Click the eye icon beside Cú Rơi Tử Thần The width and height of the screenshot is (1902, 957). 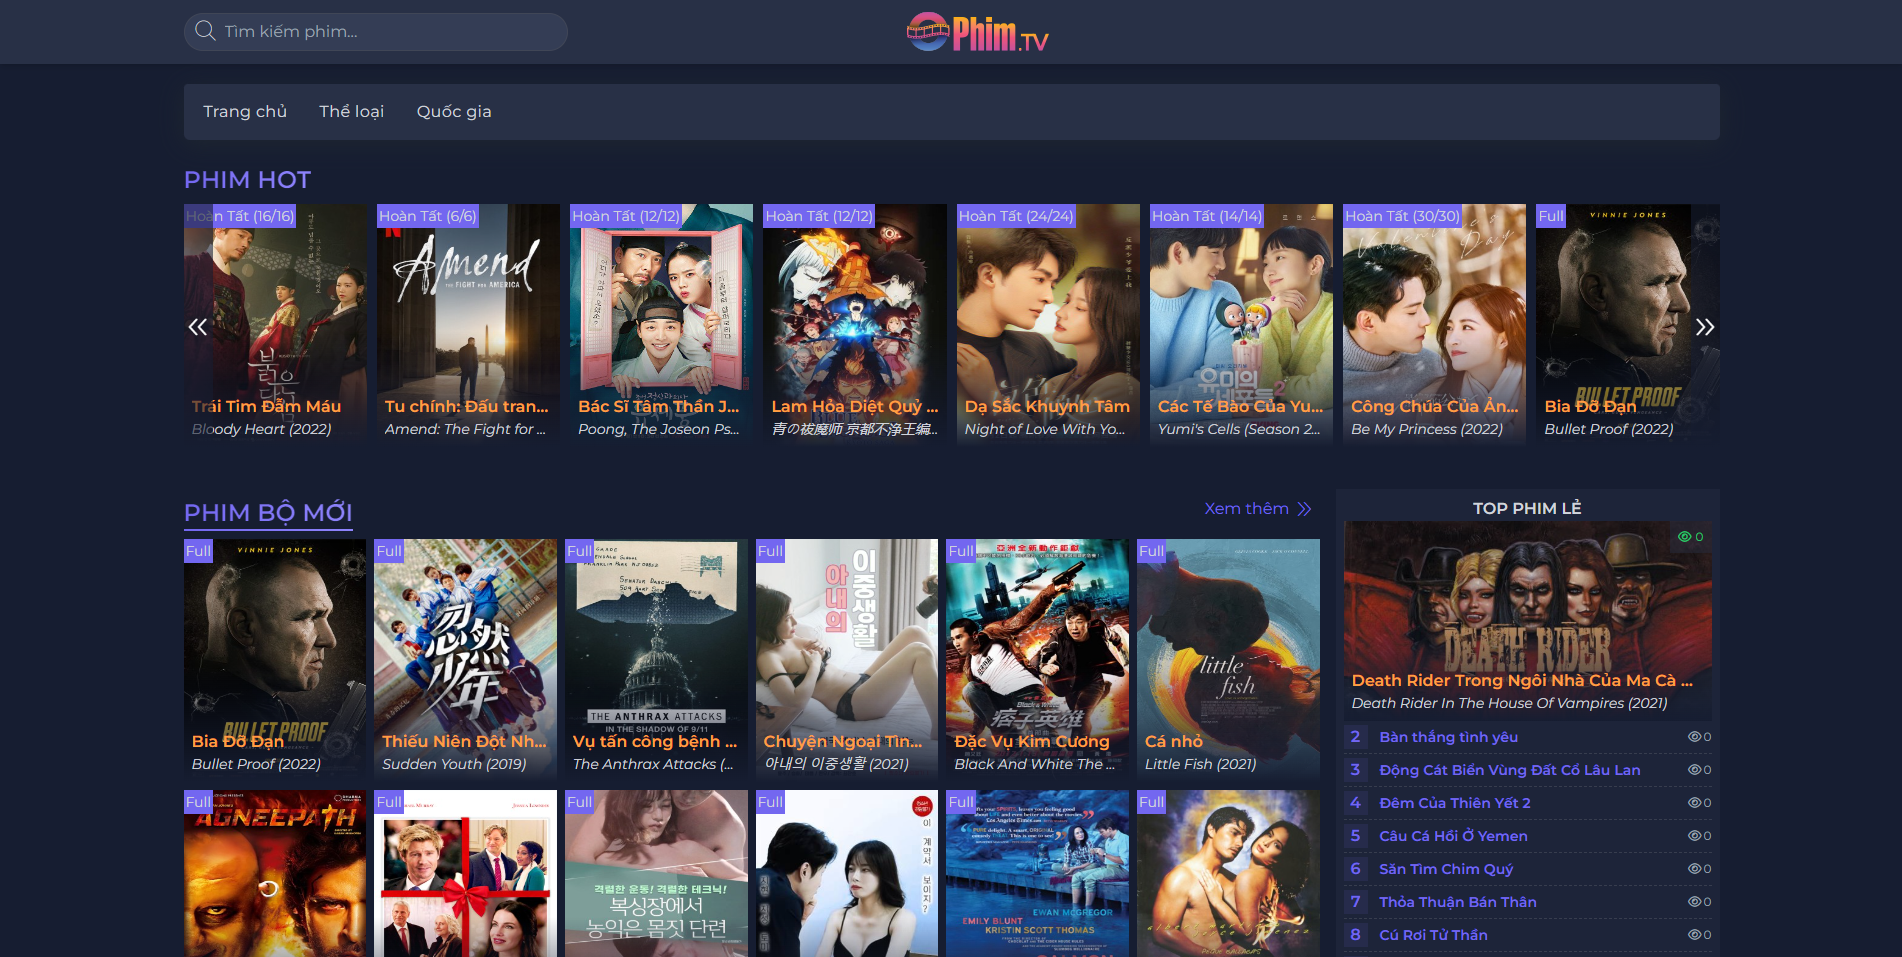(x=1695, y=935)
